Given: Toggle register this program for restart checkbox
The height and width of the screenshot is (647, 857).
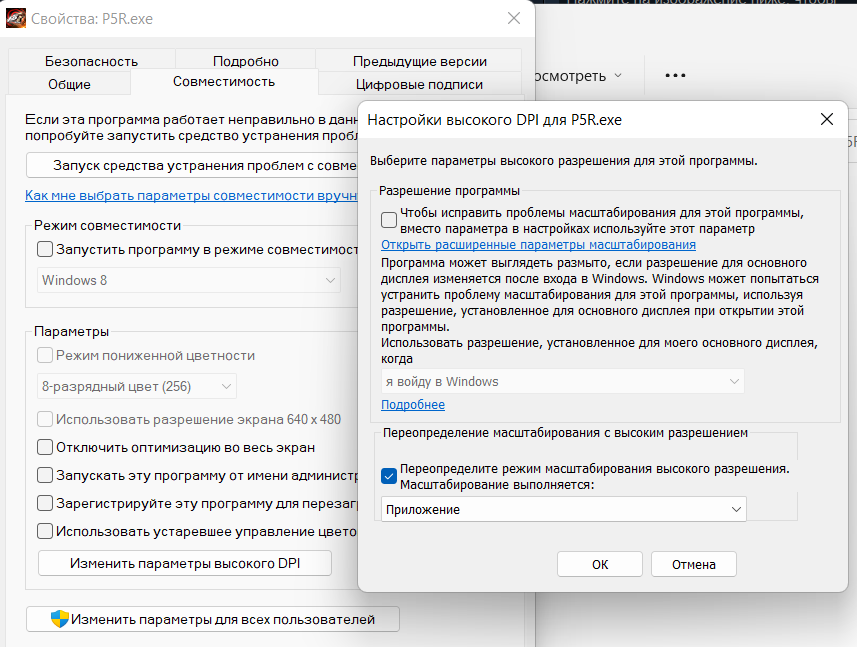Looking at the screenshot, I should point(45,503).
